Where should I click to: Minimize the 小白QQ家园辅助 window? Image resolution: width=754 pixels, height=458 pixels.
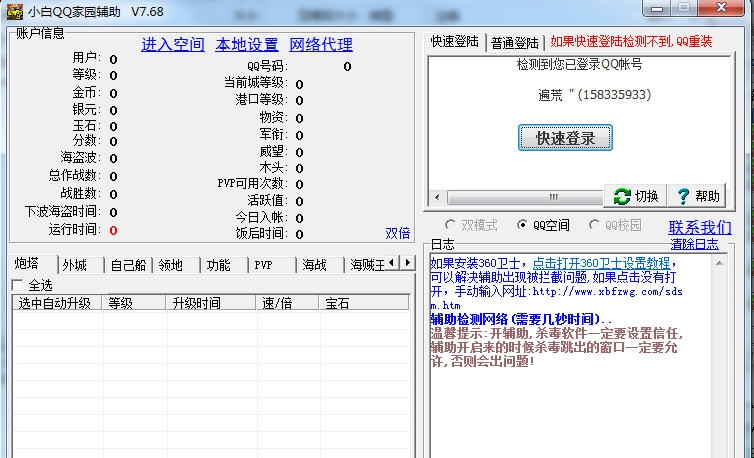[x=657, y=8]
